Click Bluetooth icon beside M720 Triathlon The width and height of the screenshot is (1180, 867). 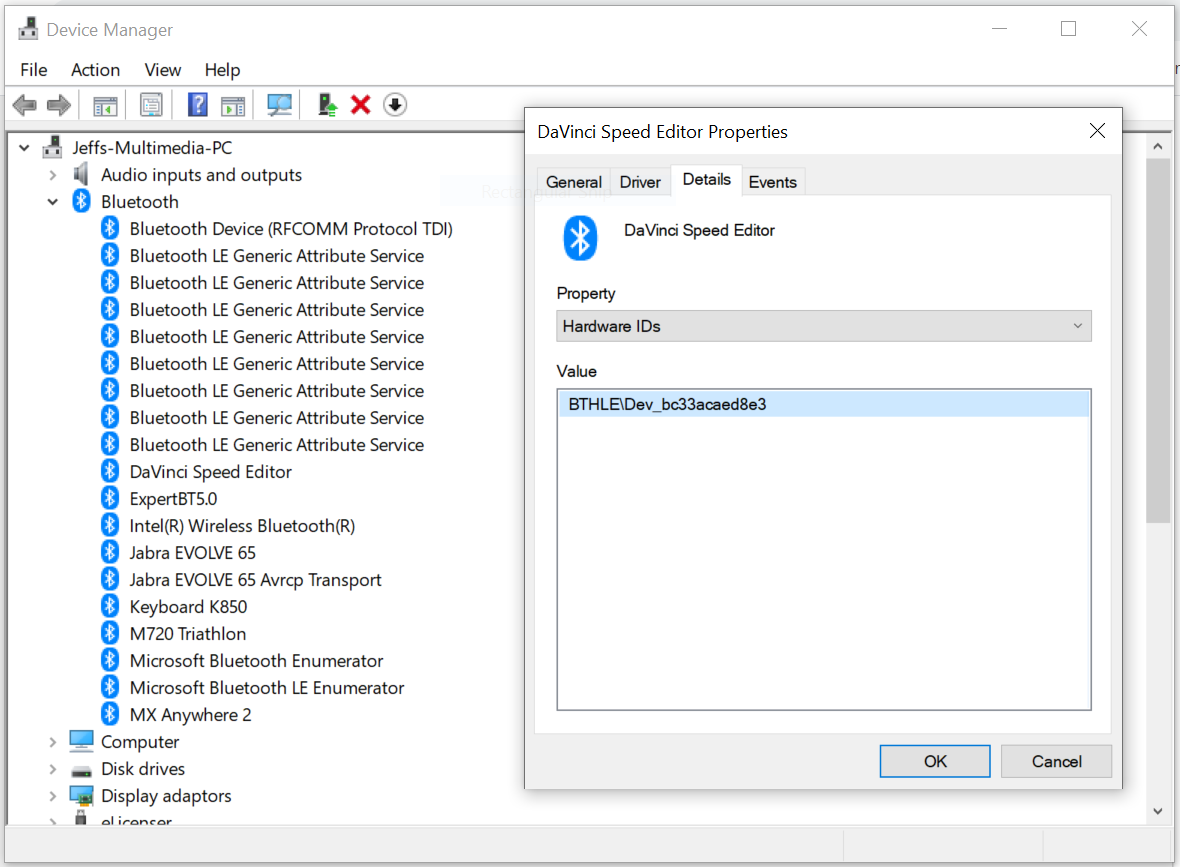click(110, 634)
